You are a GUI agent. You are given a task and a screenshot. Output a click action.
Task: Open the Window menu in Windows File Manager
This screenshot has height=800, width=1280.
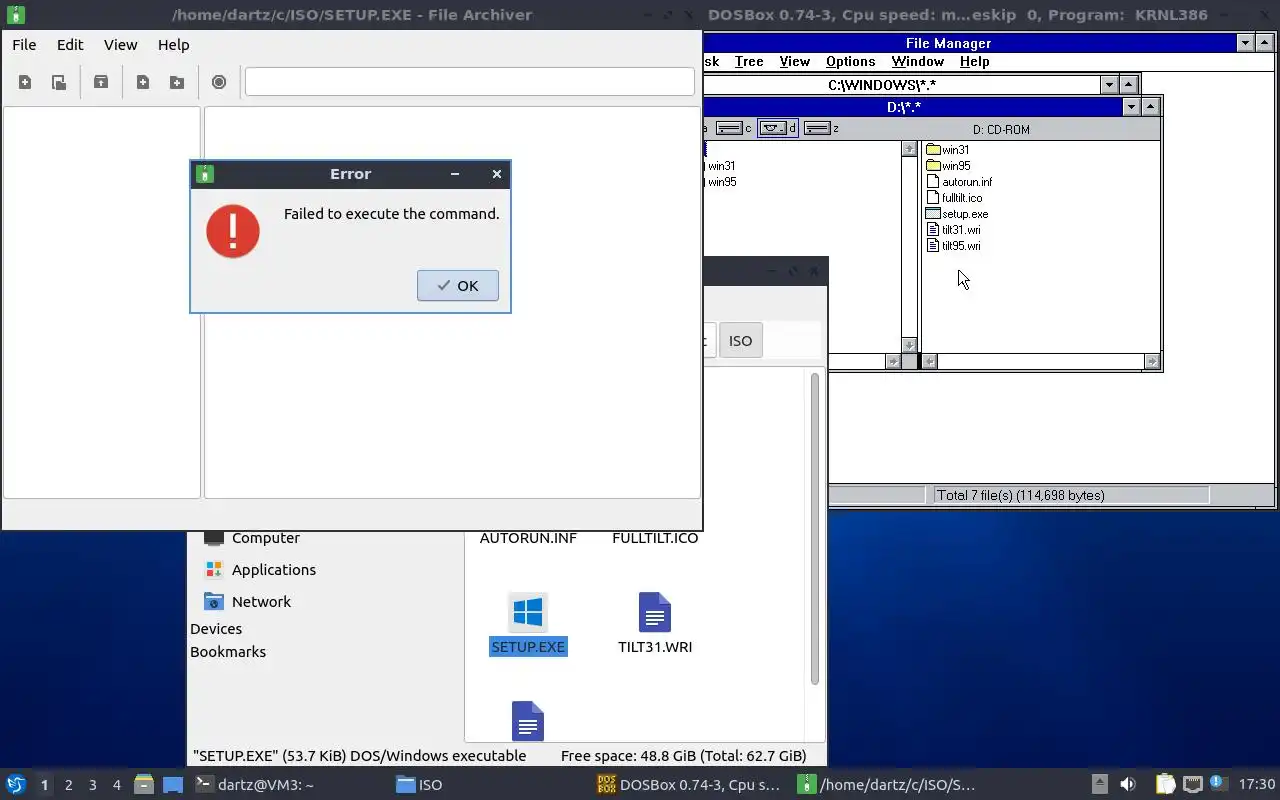pyautogui.click(x=917, y=62)
